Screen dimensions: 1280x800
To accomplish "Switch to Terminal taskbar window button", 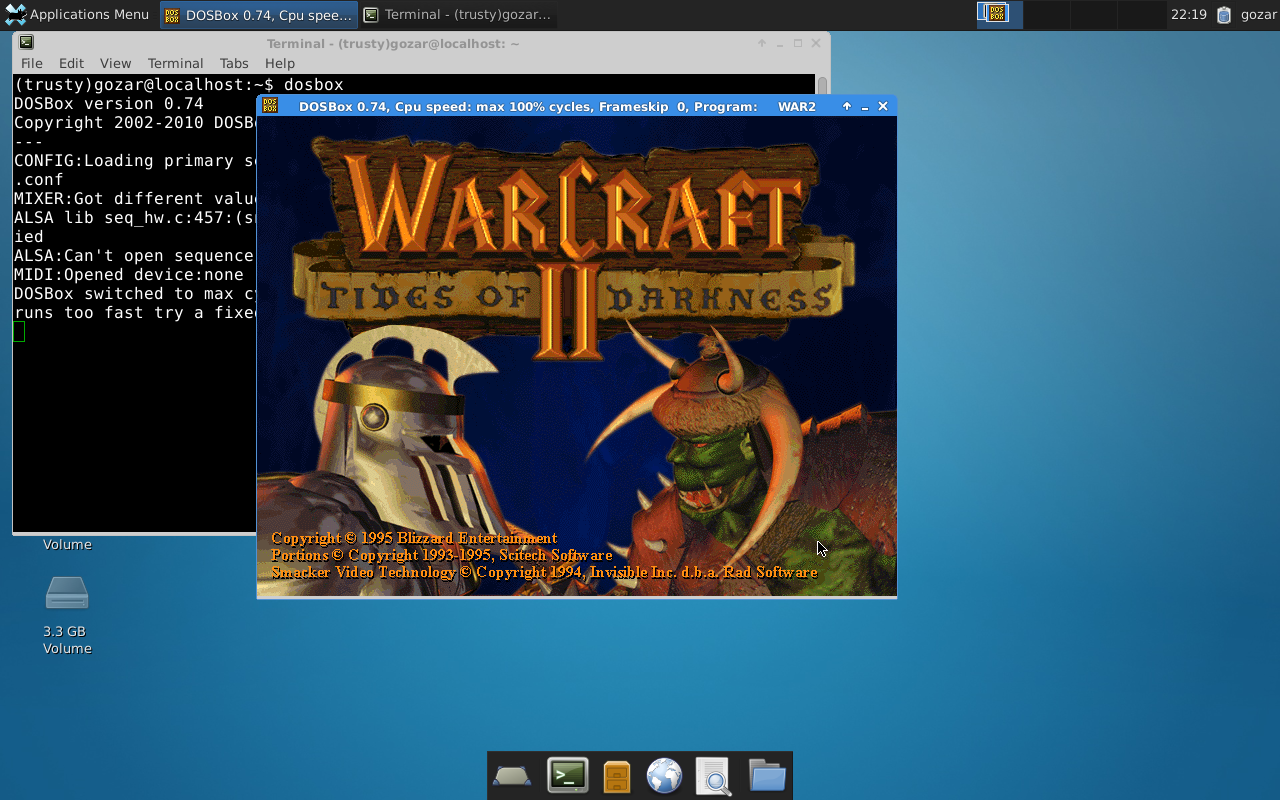I will (458, 14).
